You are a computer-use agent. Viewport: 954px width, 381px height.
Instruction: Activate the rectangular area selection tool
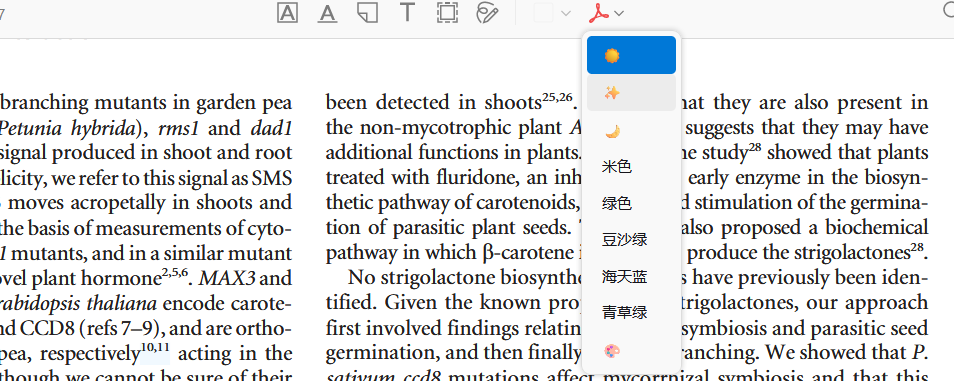tap(447, 13)
